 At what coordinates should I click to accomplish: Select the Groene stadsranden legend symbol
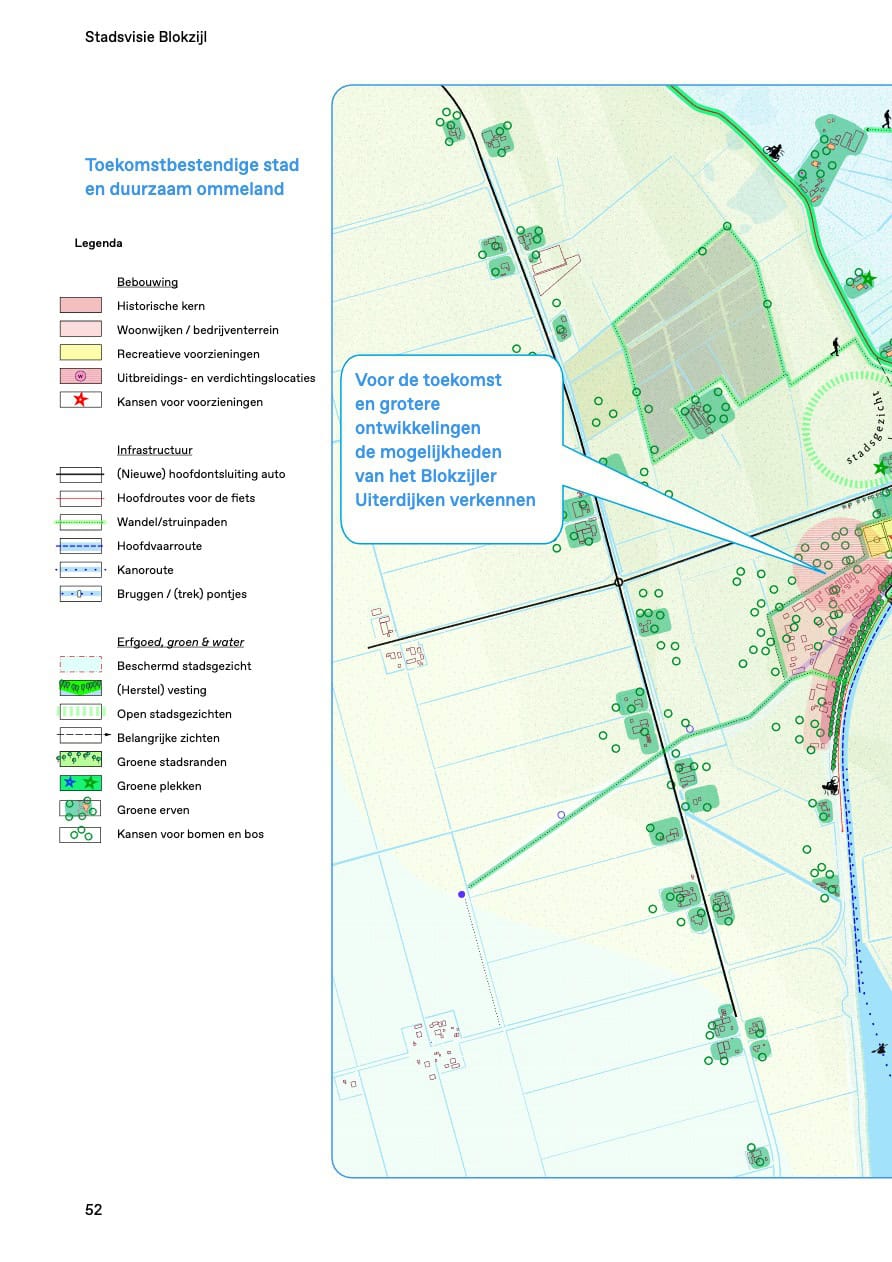coord(81,761)
